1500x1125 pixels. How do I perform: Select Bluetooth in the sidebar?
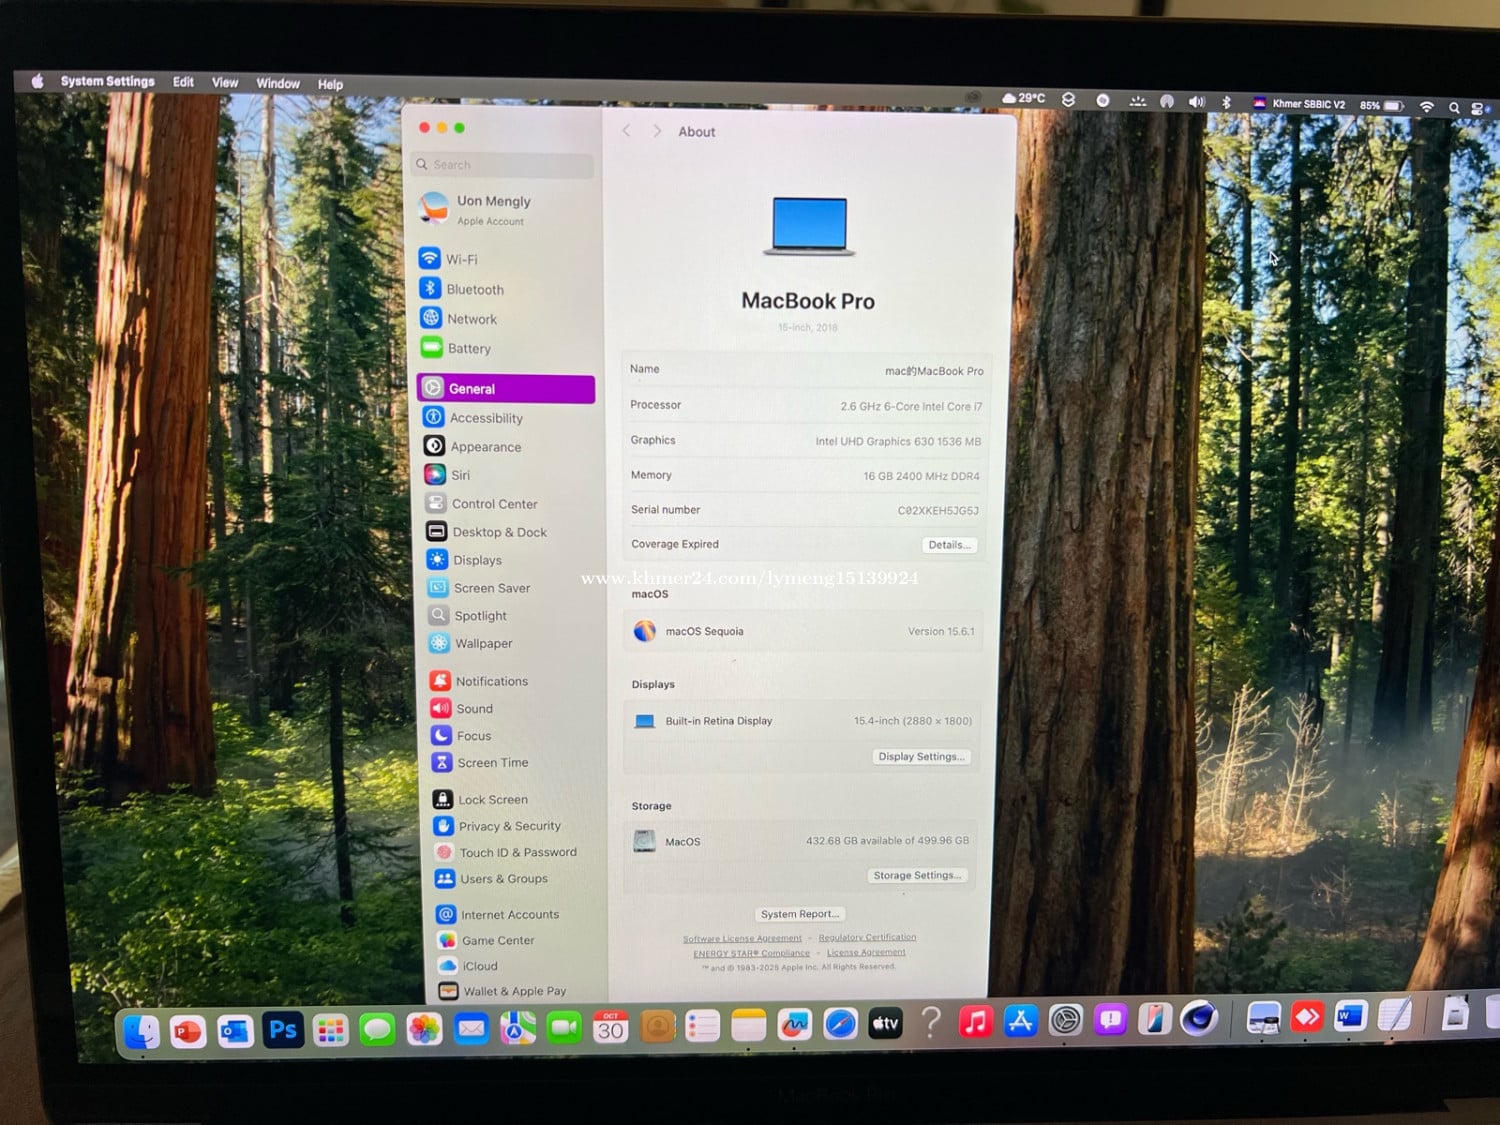473,289
